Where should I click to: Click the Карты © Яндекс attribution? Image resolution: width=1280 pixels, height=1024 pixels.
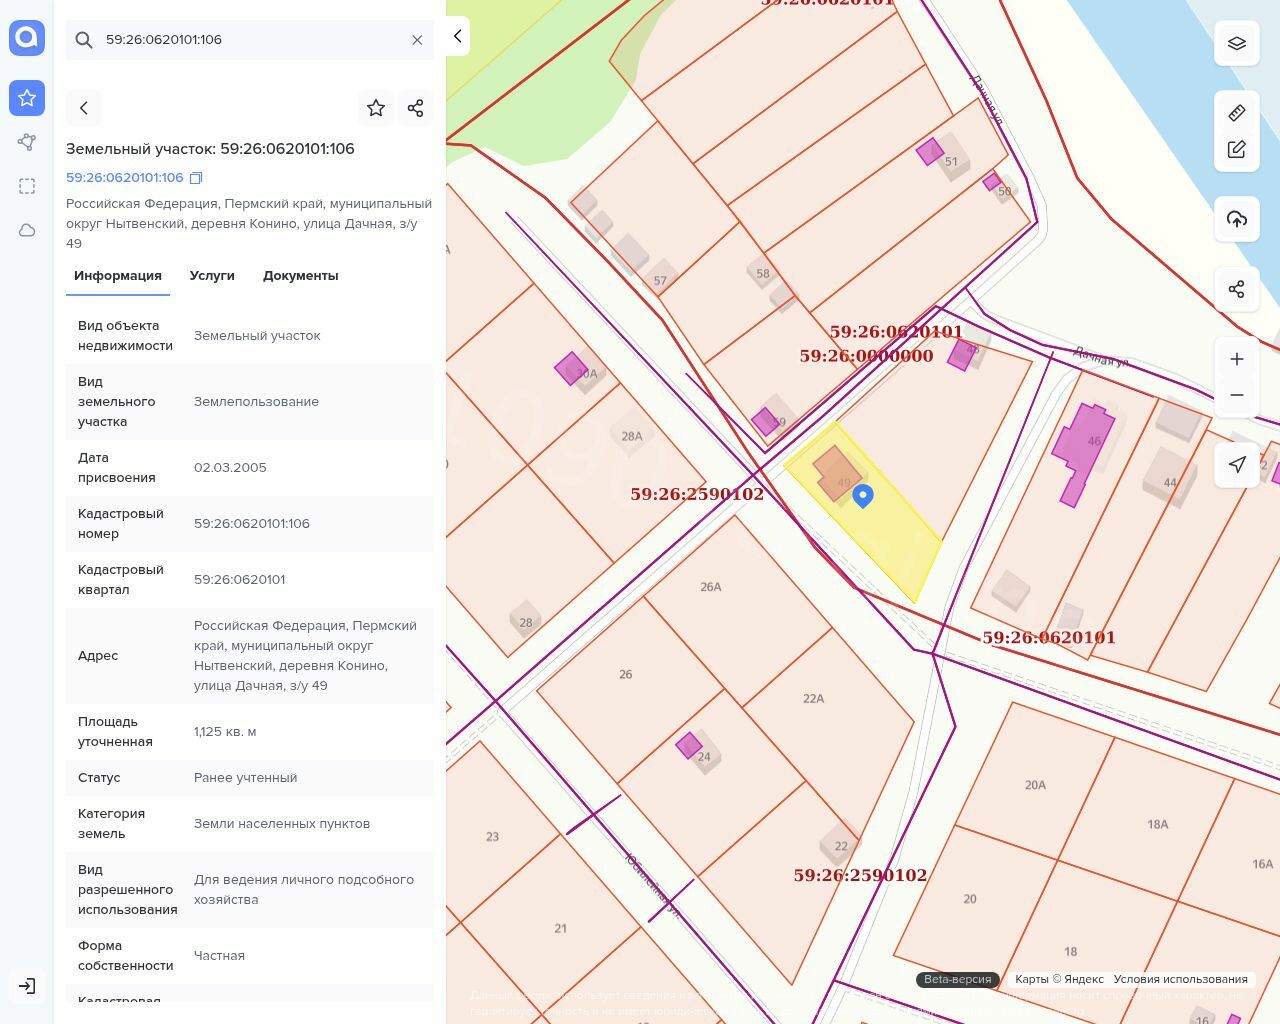tap(1059, 980)
